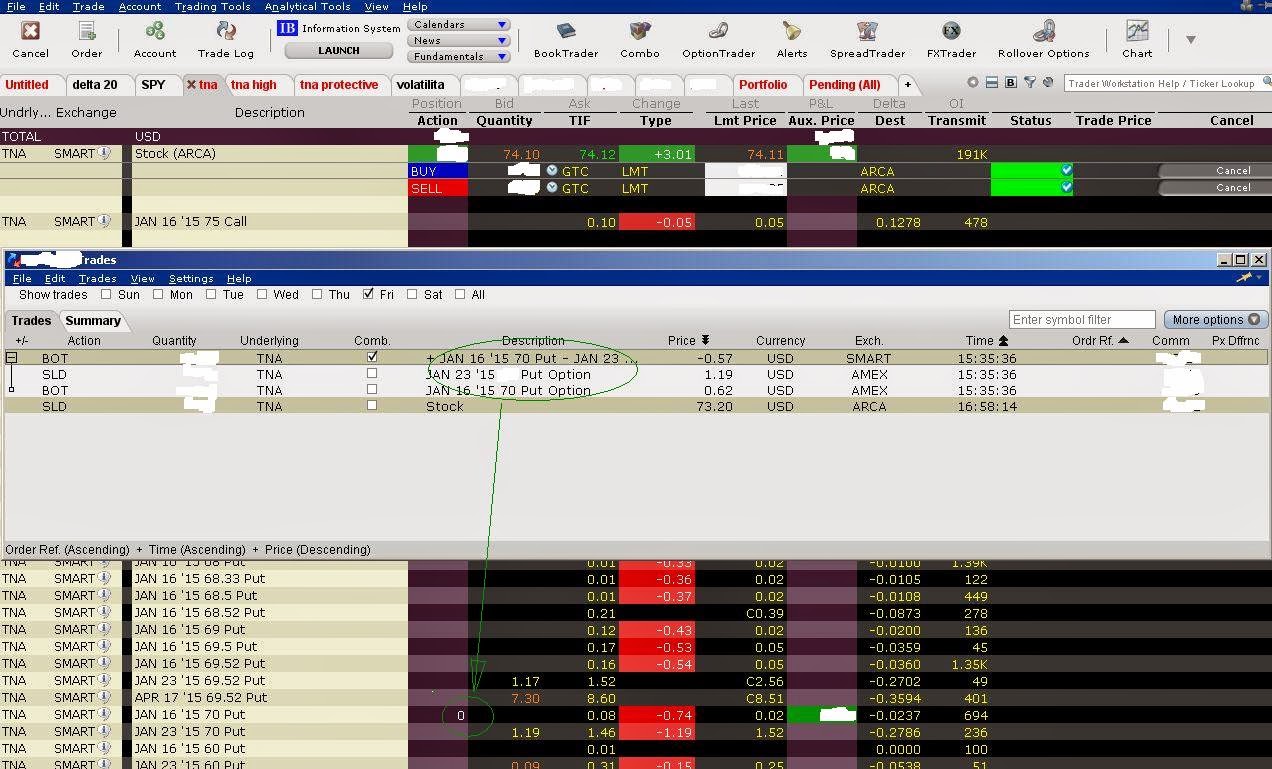Enable the Tue show trades checkbox
Viewport: 1272px width, 769px height.
tap(211, 294)
